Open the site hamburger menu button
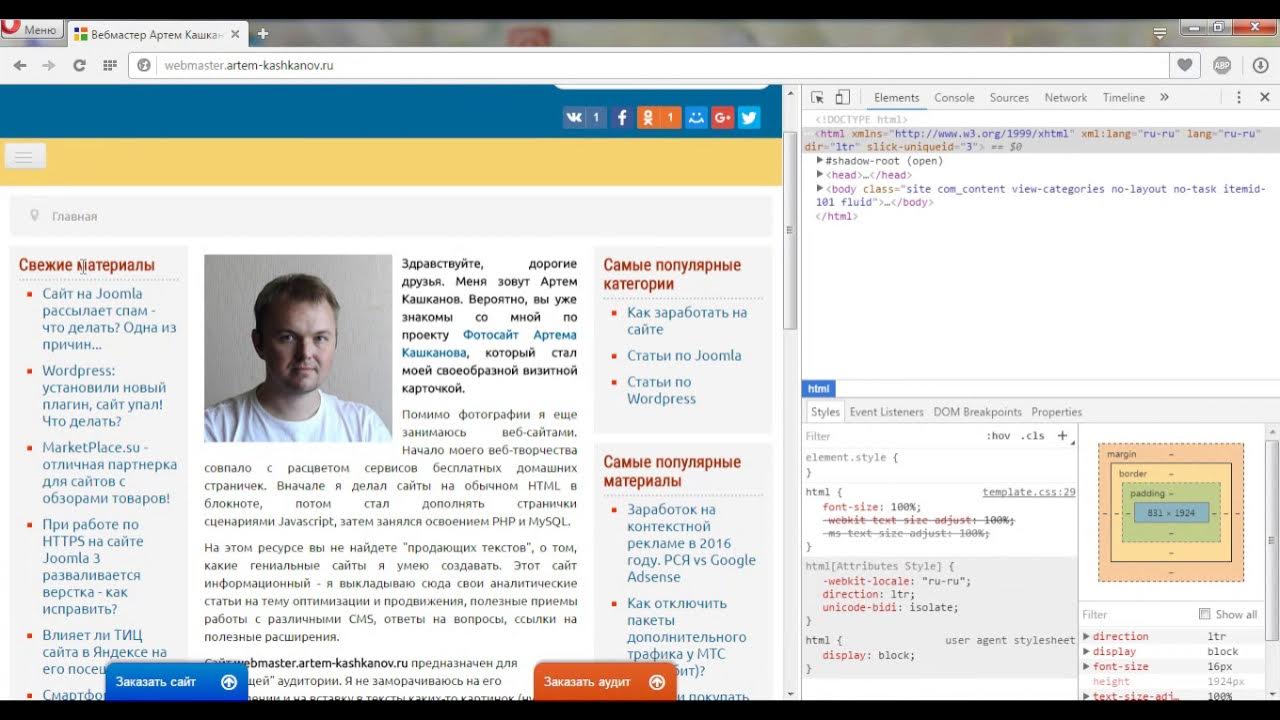This screenshot has width=1280, height=720. click(x=24, y=156)
